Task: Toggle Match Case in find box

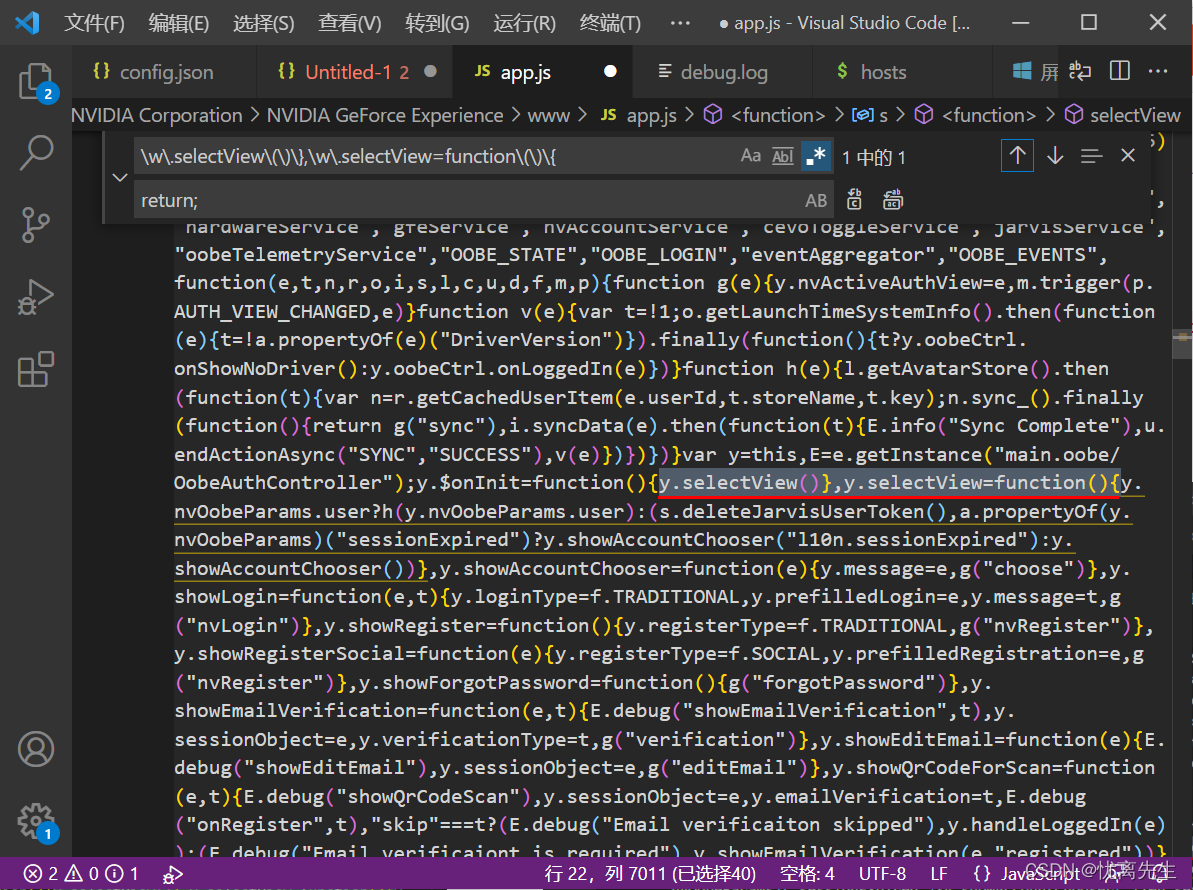Action: (x=750, y=156)
